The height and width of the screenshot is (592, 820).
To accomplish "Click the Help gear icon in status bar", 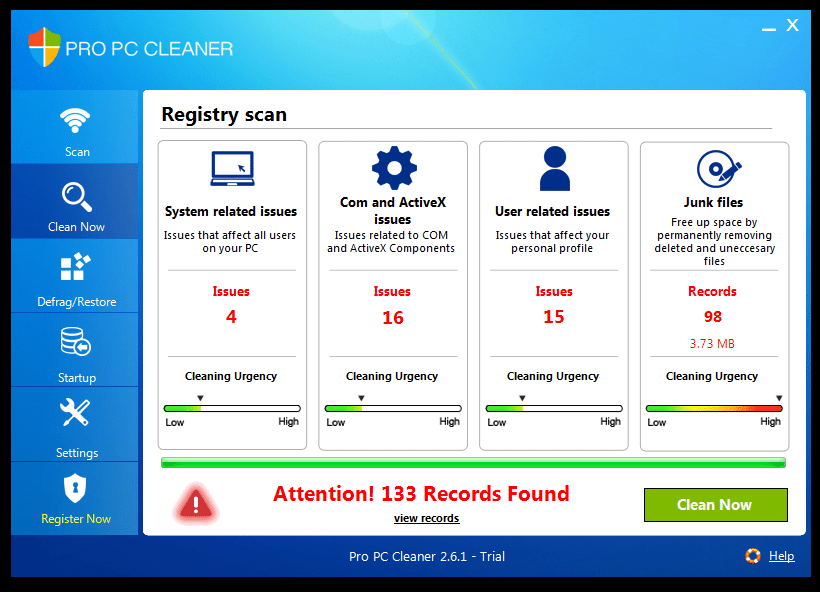I will [753, 556].
